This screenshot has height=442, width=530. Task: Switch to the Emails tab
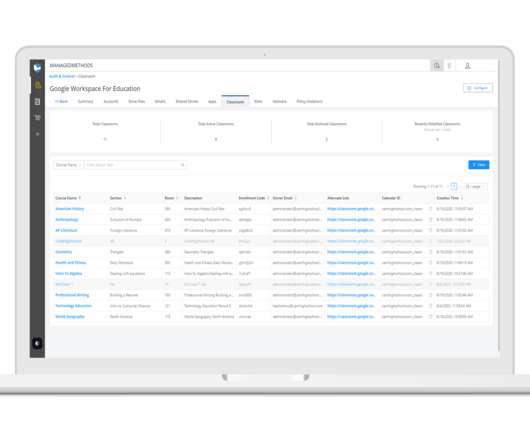point(160,101)
